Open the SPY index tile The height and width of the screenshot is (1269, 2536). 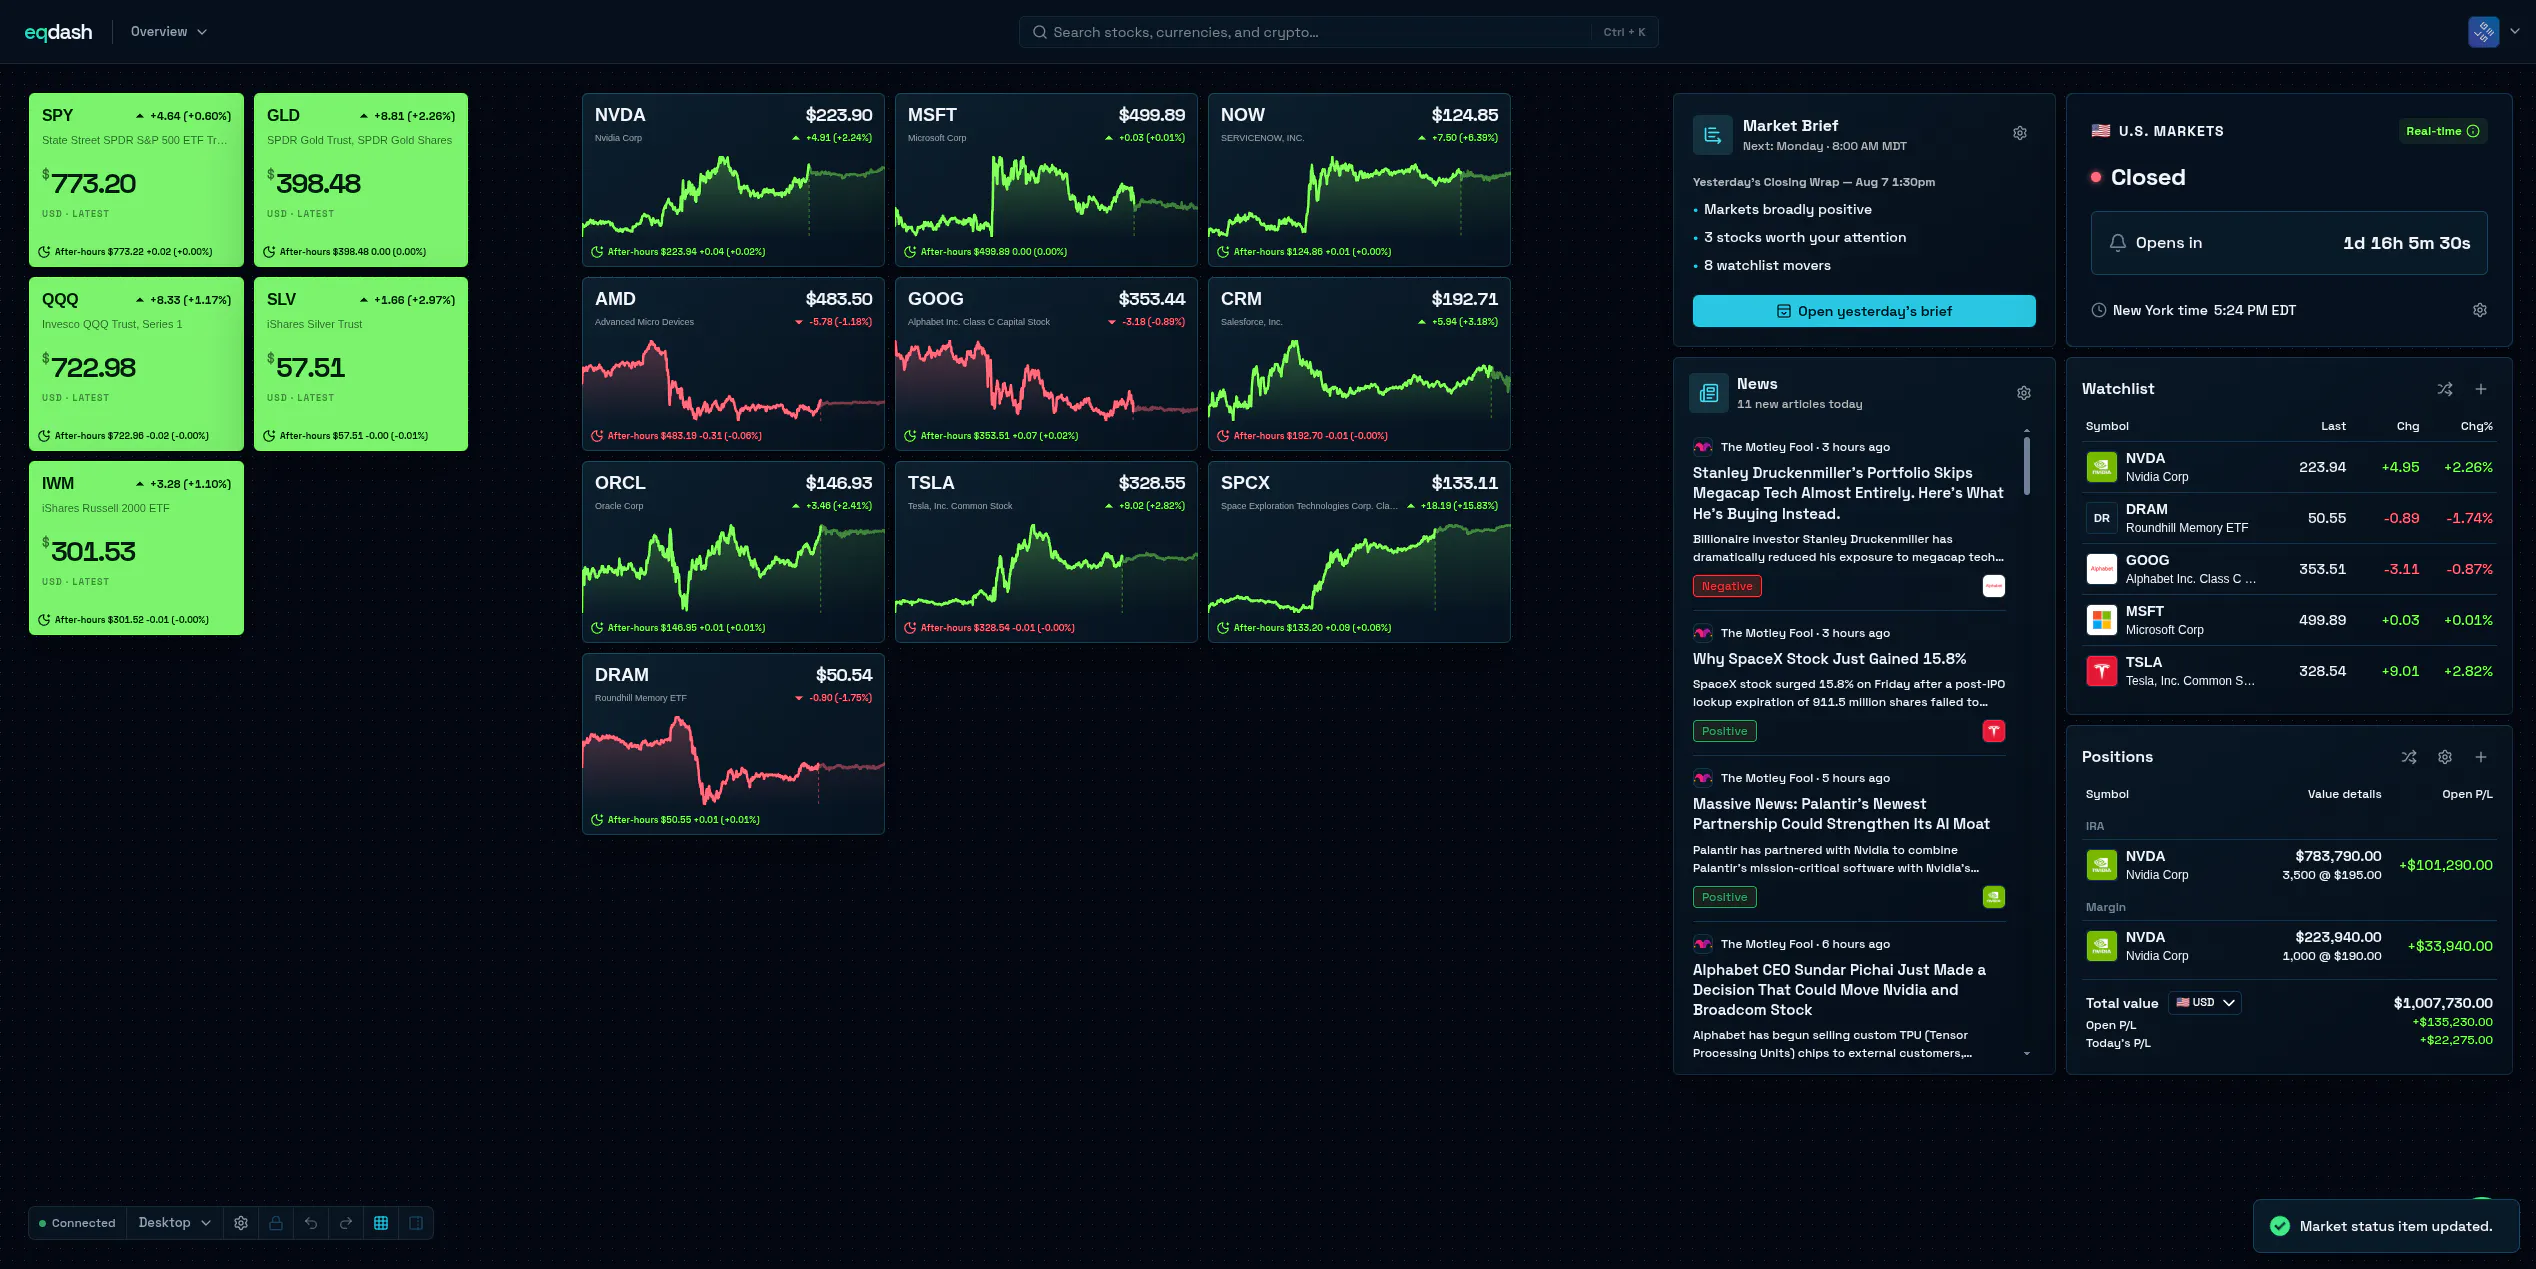(136, 180)
